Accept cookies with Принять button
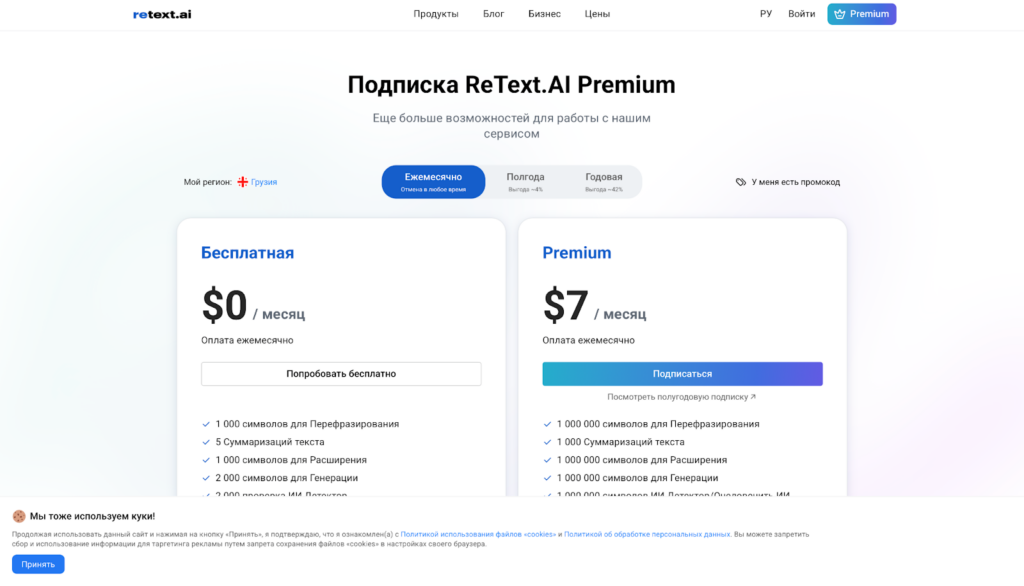 [38, 564]
